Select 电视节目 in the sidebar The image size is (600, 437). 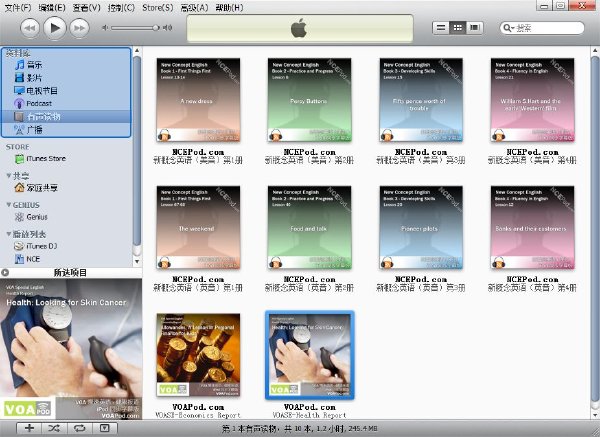pos(66,91)
